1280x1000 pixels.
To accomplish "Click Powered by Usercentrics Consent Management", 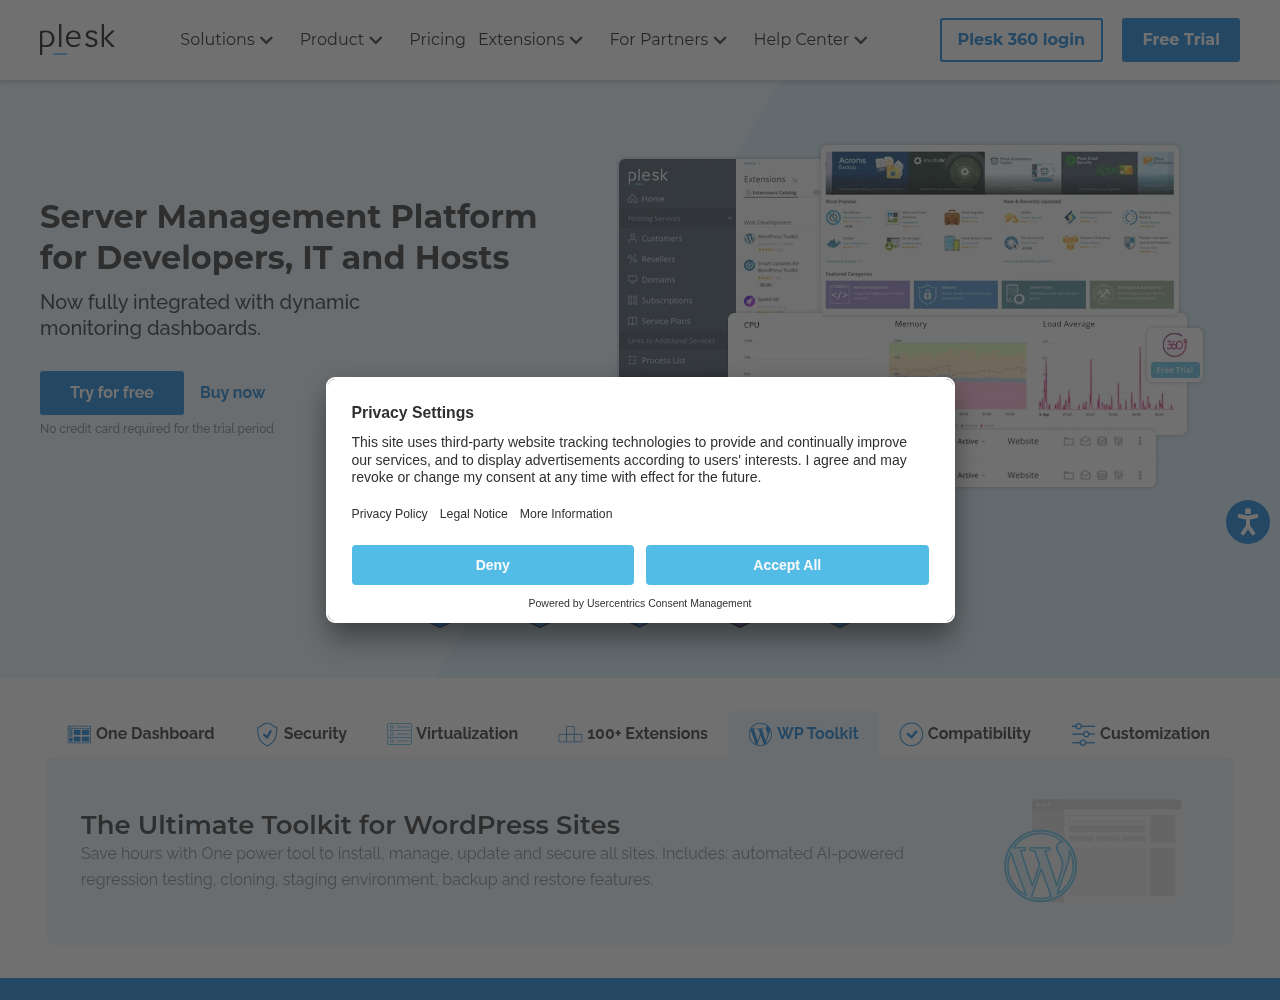I will click(x=640, y=603).
